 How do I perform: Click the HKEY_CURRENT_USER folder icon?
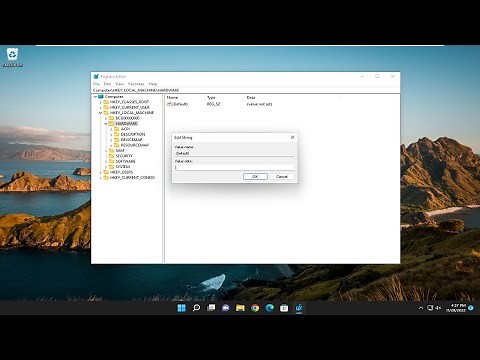(106, 107)
